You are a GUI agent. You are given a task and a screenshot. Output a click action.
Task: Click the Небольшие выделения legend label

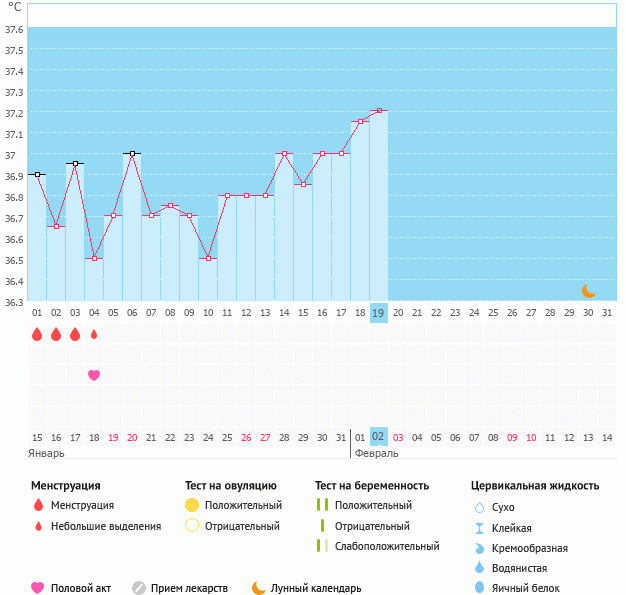[x=106, y=526]
